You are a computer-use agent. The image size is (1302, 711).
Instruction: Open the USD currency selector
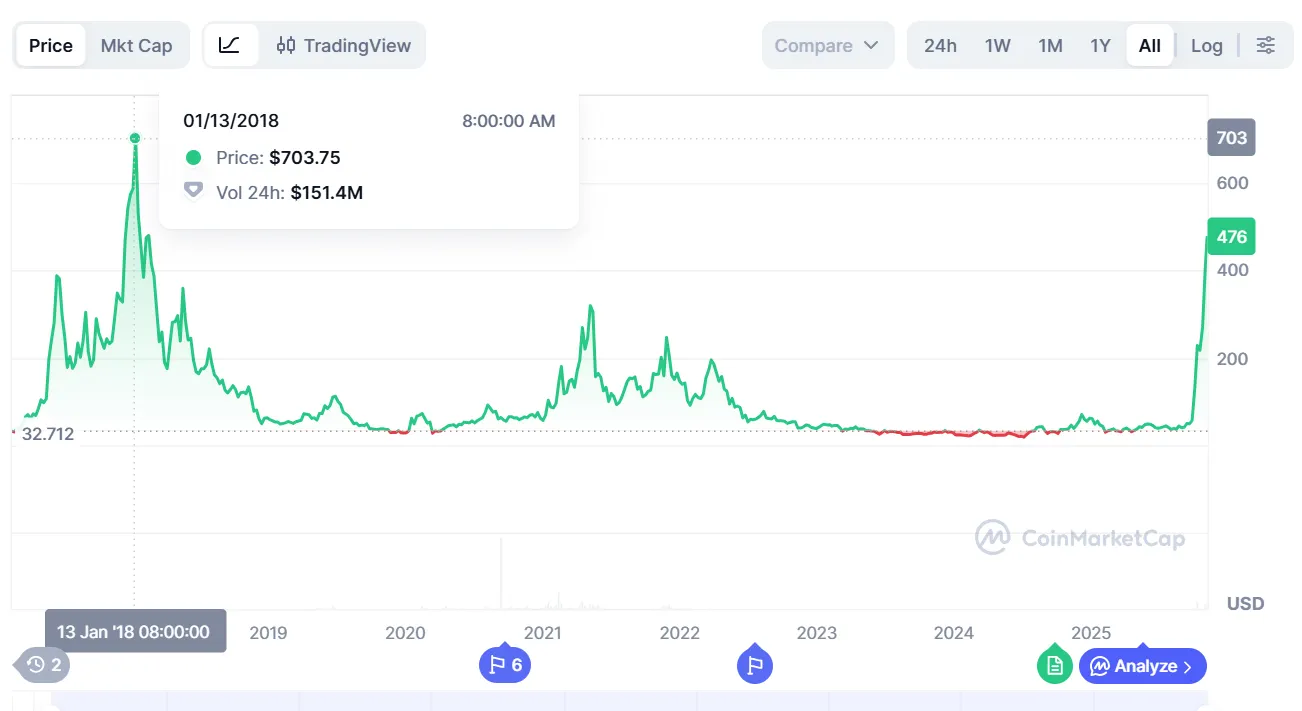pos(1245,603)
